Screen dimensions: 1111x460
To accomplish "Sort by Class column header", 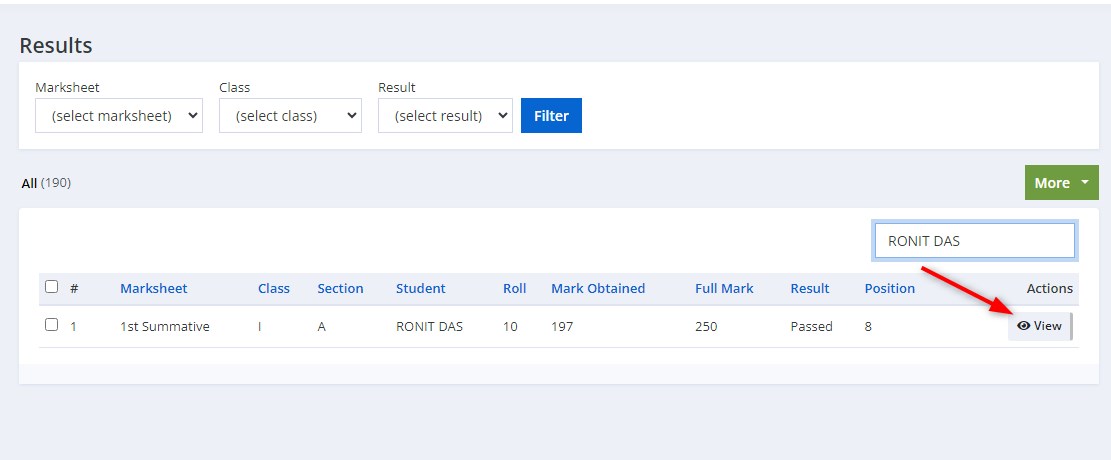I will click(273, 288).
